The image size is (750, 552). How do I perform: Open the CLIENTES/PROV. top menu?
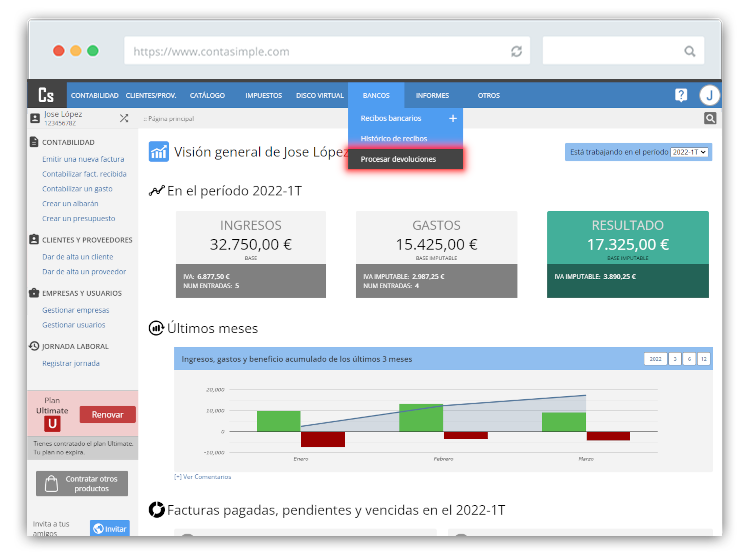click(151, 95)
